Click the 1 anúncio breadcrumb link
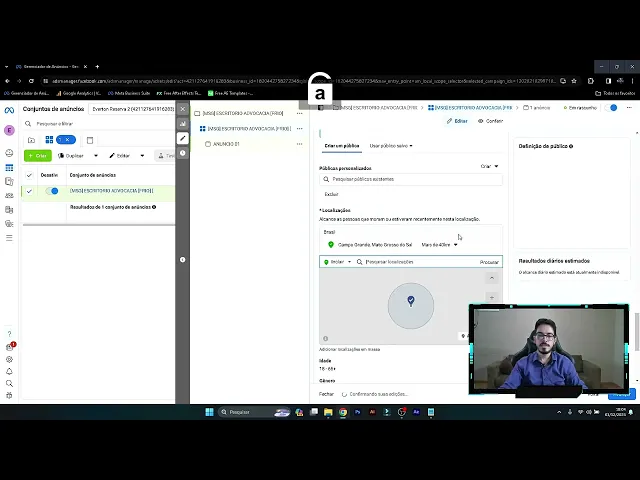Image resolution: width=640 pixels, height=480 pixels. point(539,108)
